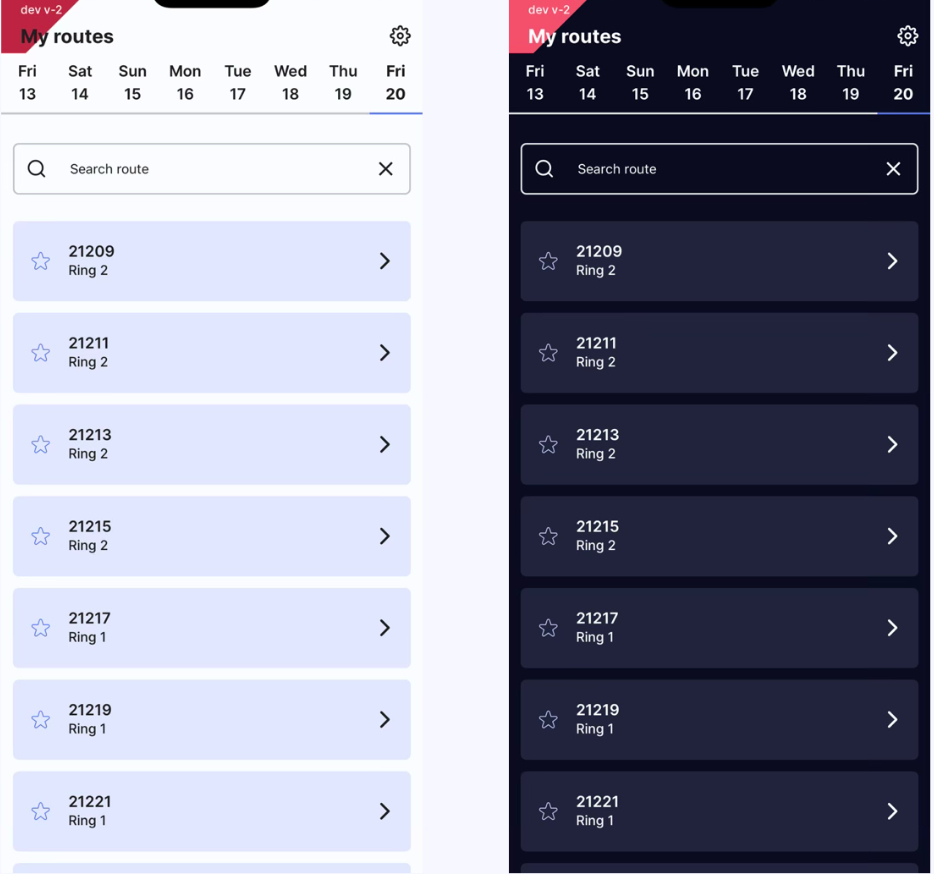Open route 21215 chevron in dark theme
This screenshot has height=874, width=934.
pos(892,536)
